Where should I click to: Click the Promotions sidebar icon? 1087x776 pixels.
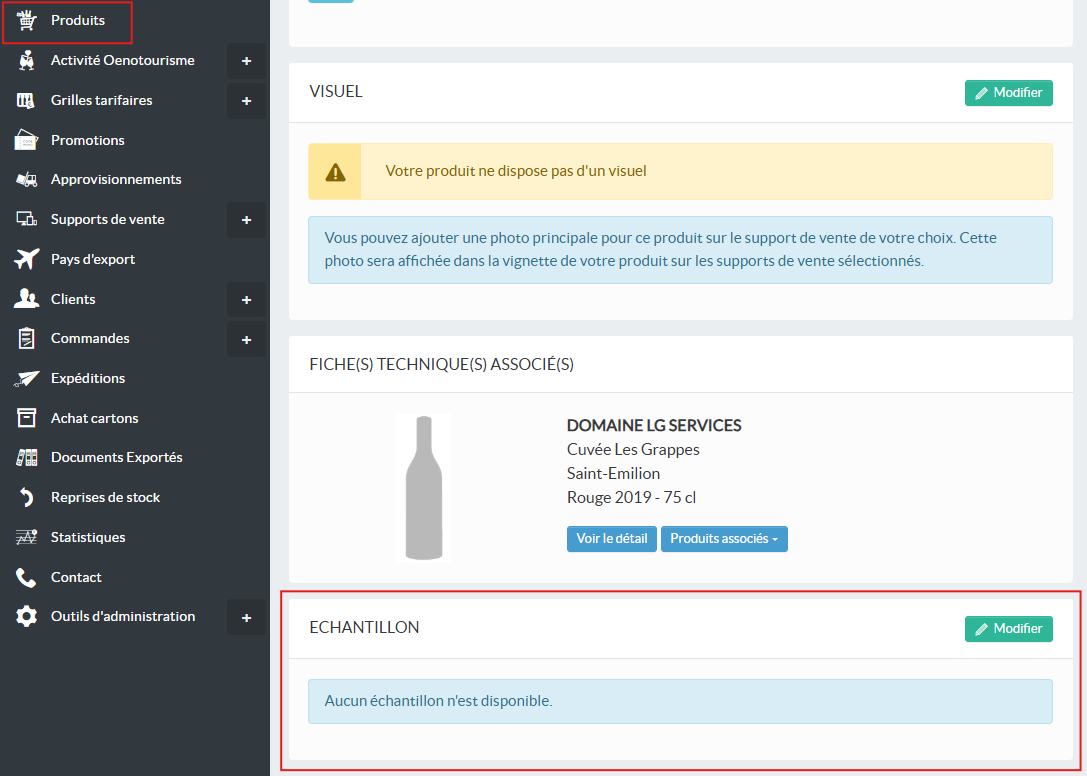point(27,140)
